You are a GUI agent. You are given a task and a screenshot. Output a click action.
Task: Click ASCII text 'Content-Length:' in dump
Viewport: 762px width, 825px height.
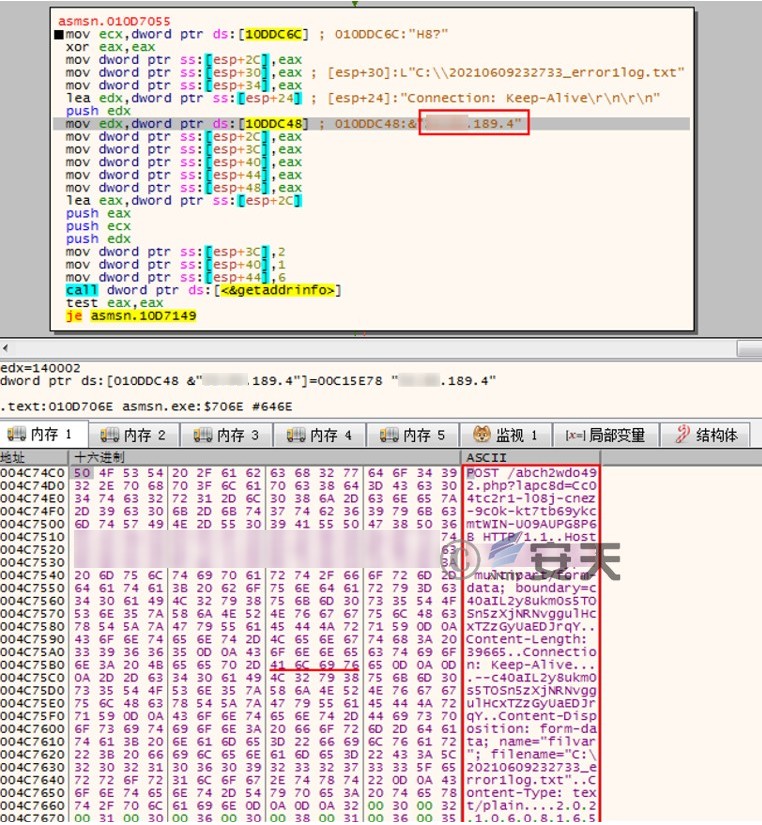[526, 639]
